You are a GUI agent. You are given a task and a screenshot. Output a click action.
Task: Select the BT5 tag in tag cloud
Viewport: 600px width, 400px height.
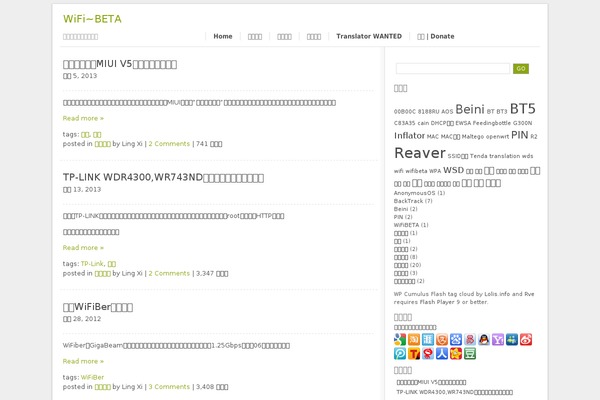coord(523,109)
